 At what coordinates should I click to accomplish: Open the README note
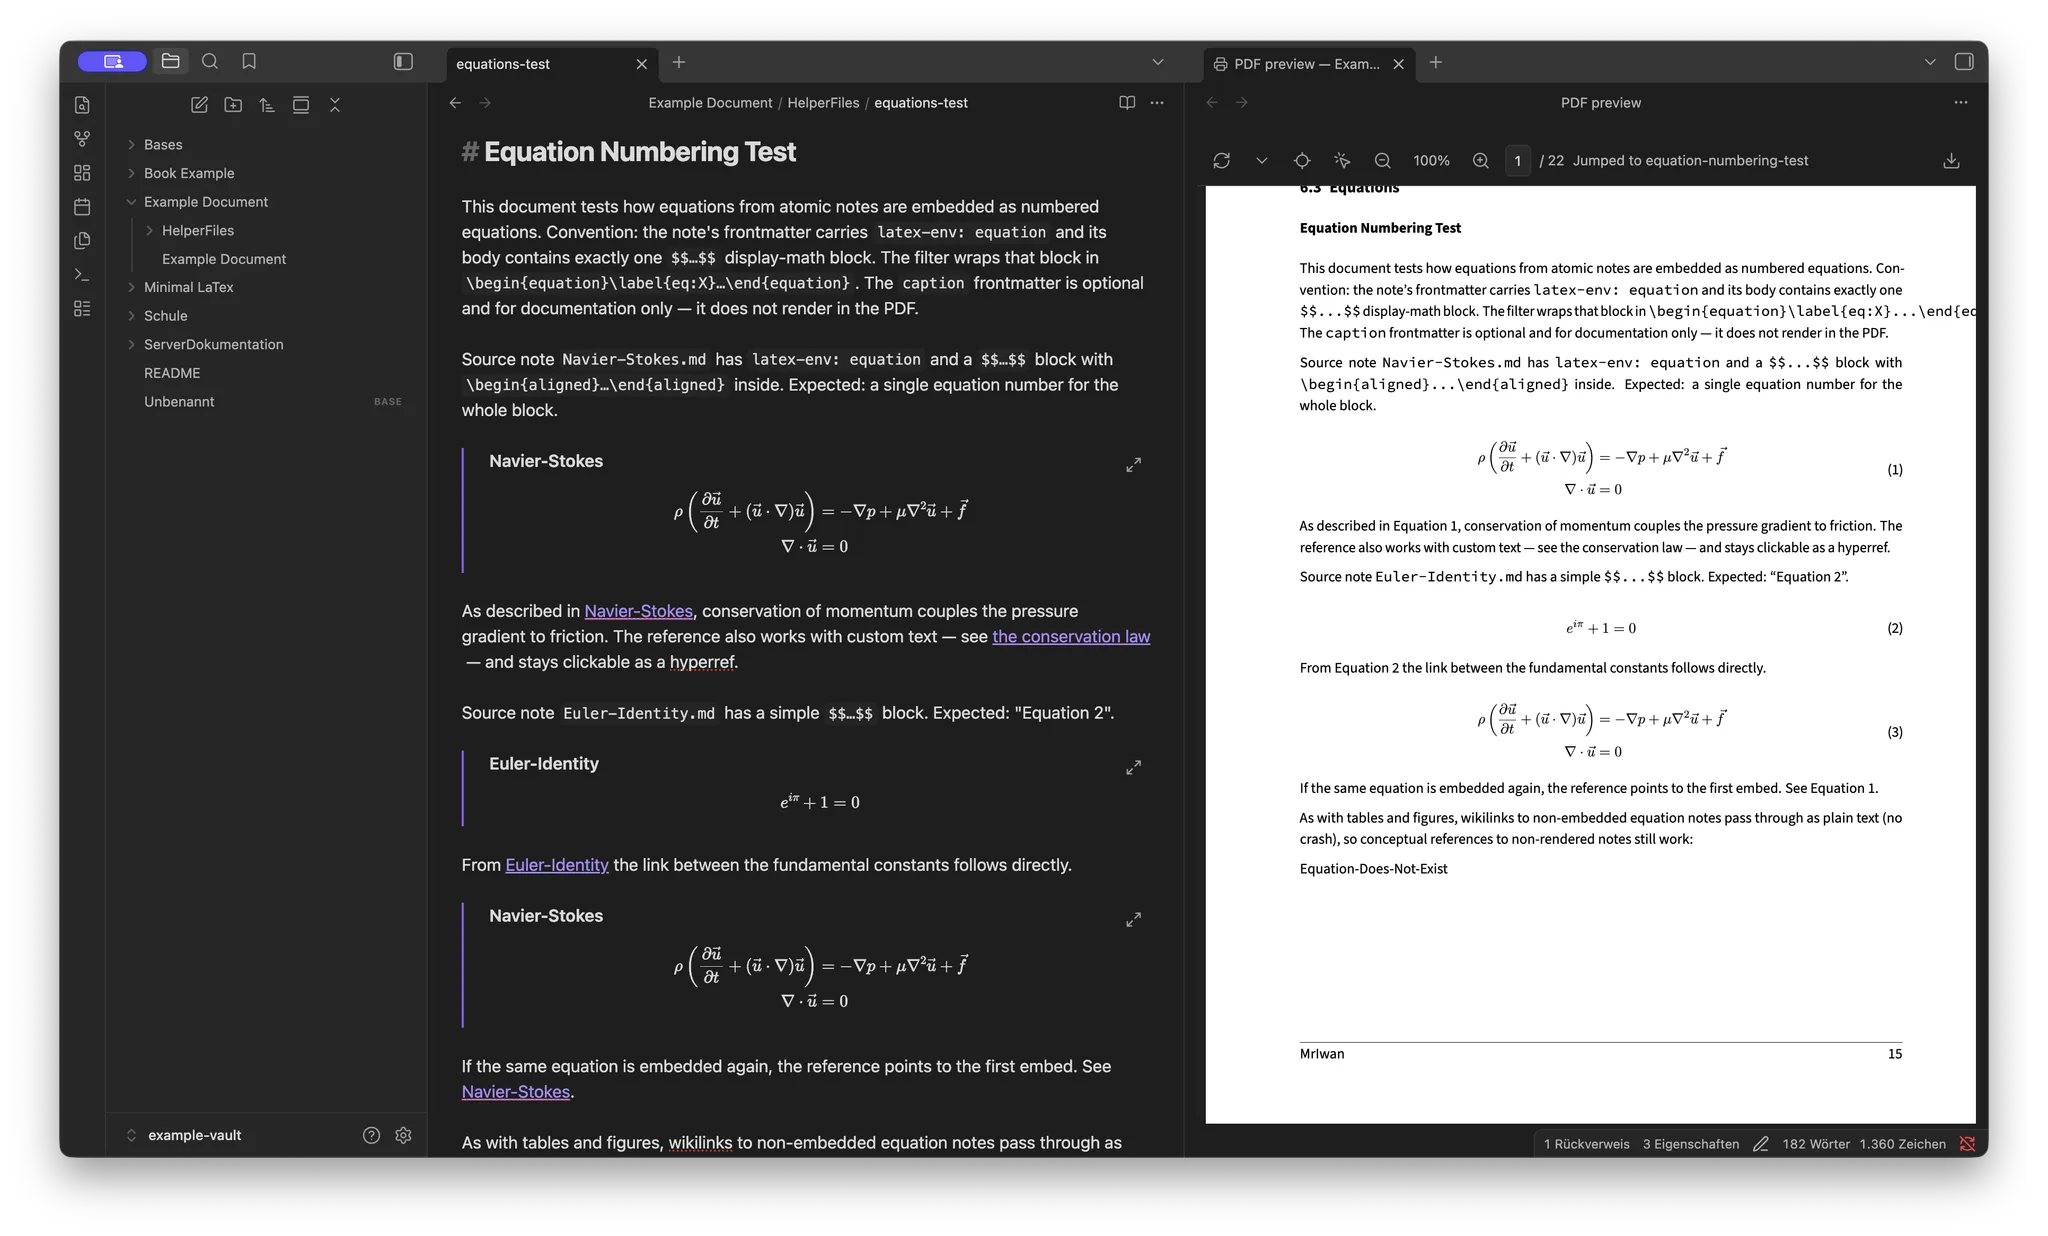coord(172,373)
